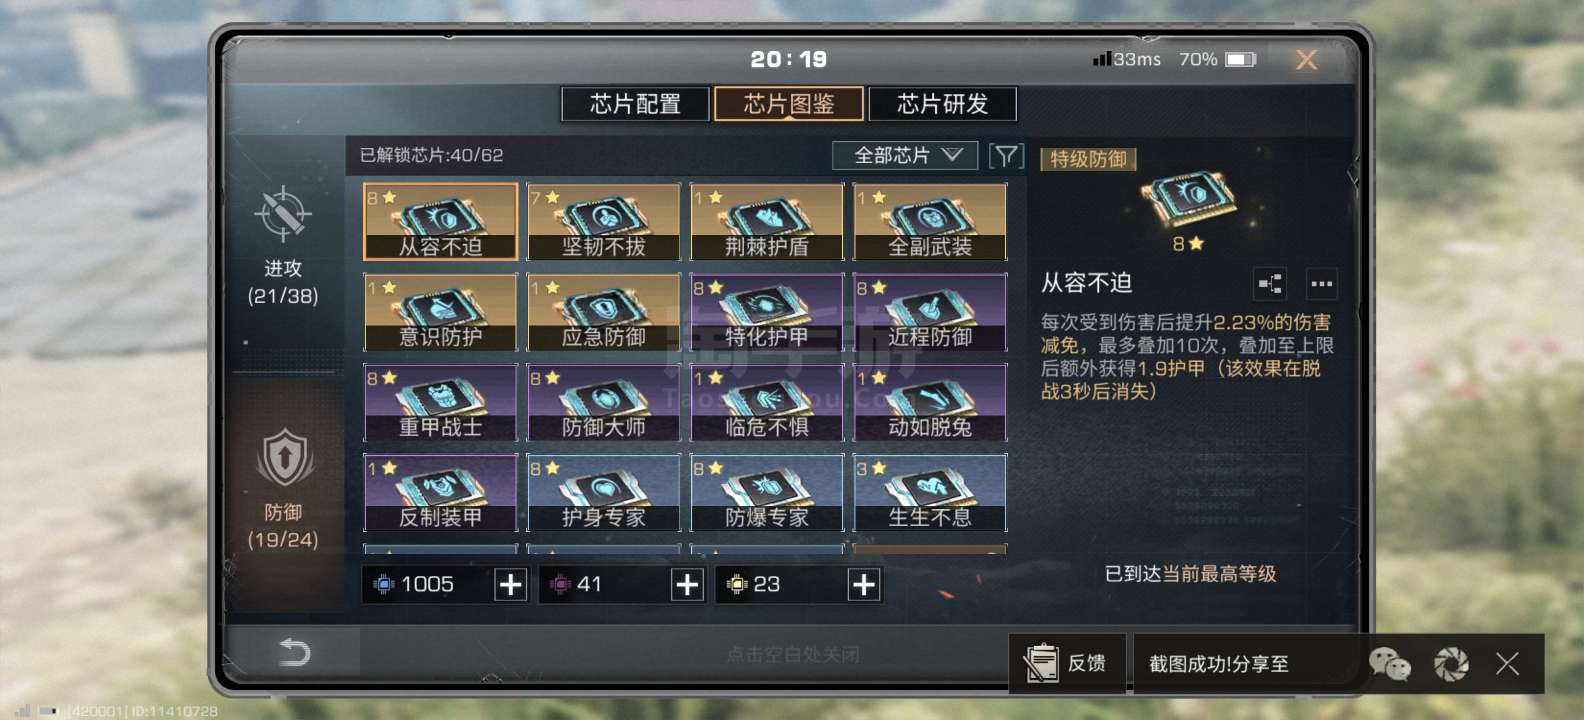Image resolution: width=1584 pixels, height=720 pixels.
Task: Open the 反馈 feedback button
Action: 1067,663
